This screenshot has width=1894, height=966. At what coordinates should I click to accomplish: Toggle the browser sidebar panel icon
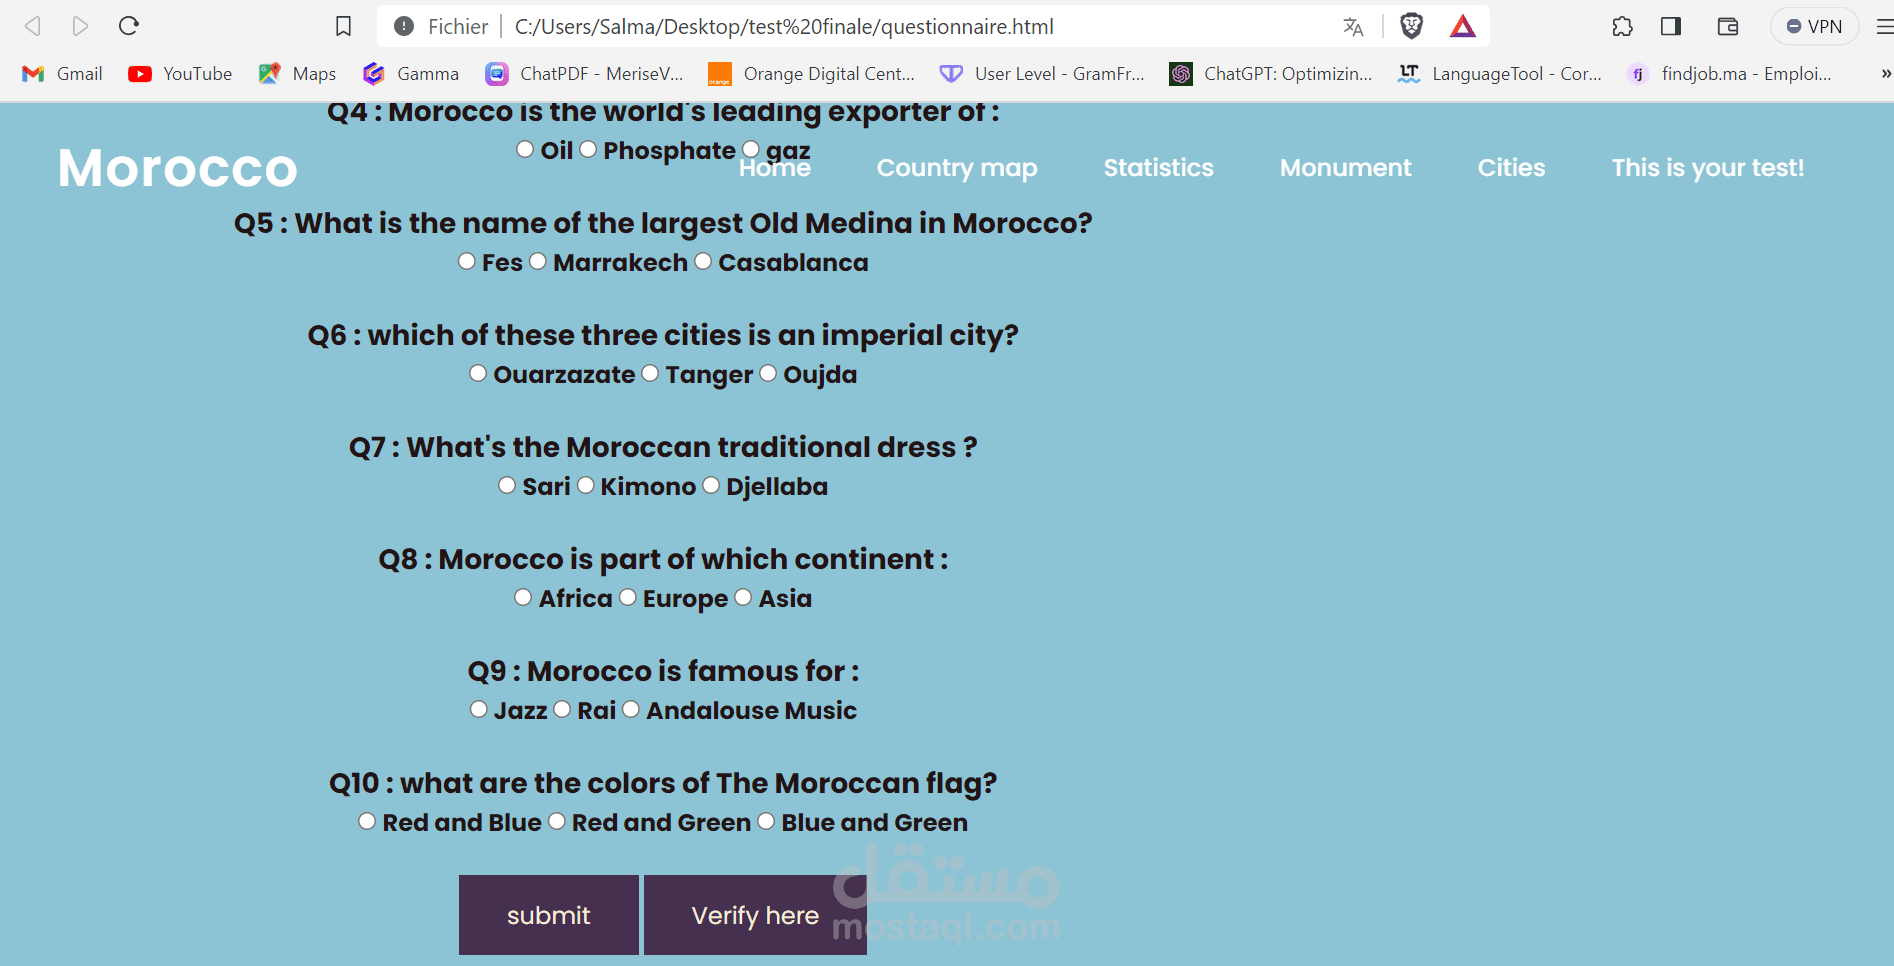coord(1670,26)
